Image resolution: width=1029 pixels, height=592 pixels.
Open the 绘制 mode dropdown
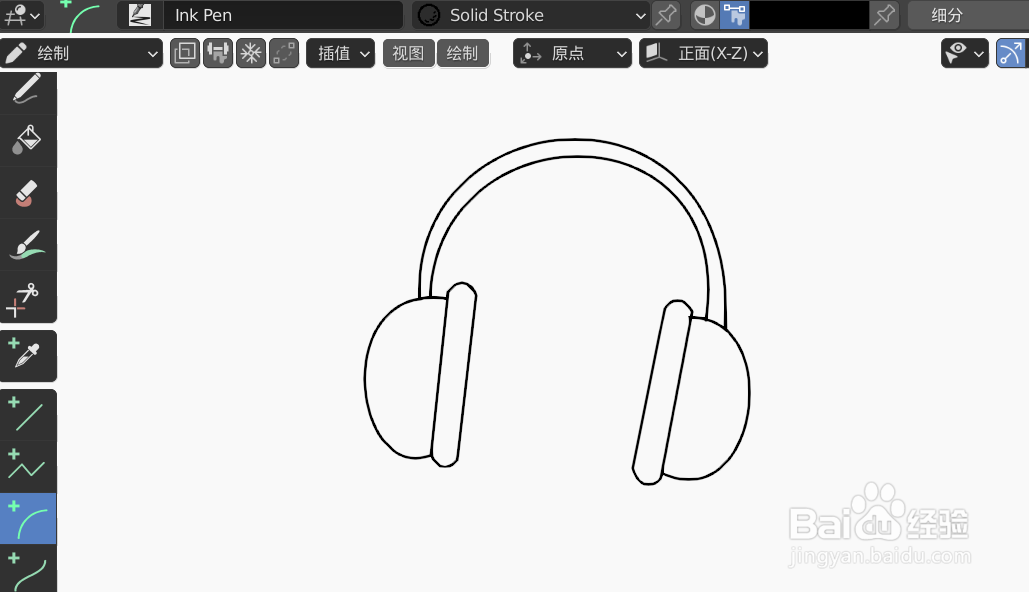[80, 53]
